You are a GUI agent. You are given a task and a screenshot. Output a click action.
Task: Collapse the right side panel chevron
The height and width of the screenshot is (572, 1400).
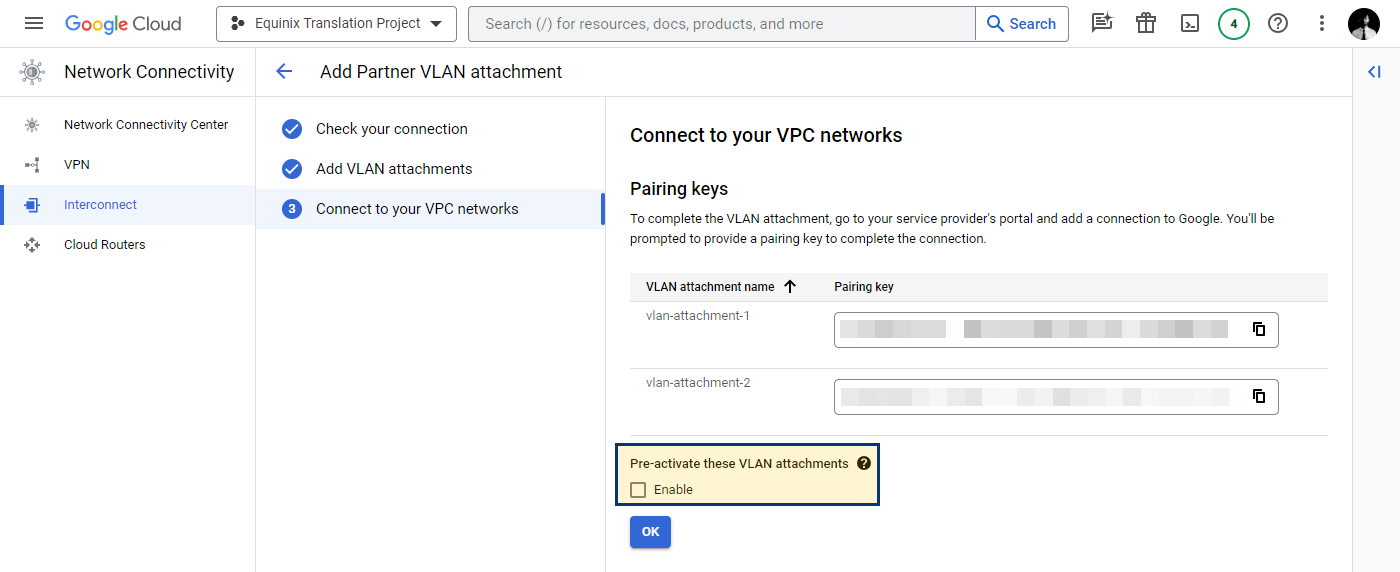[1374, 71]
